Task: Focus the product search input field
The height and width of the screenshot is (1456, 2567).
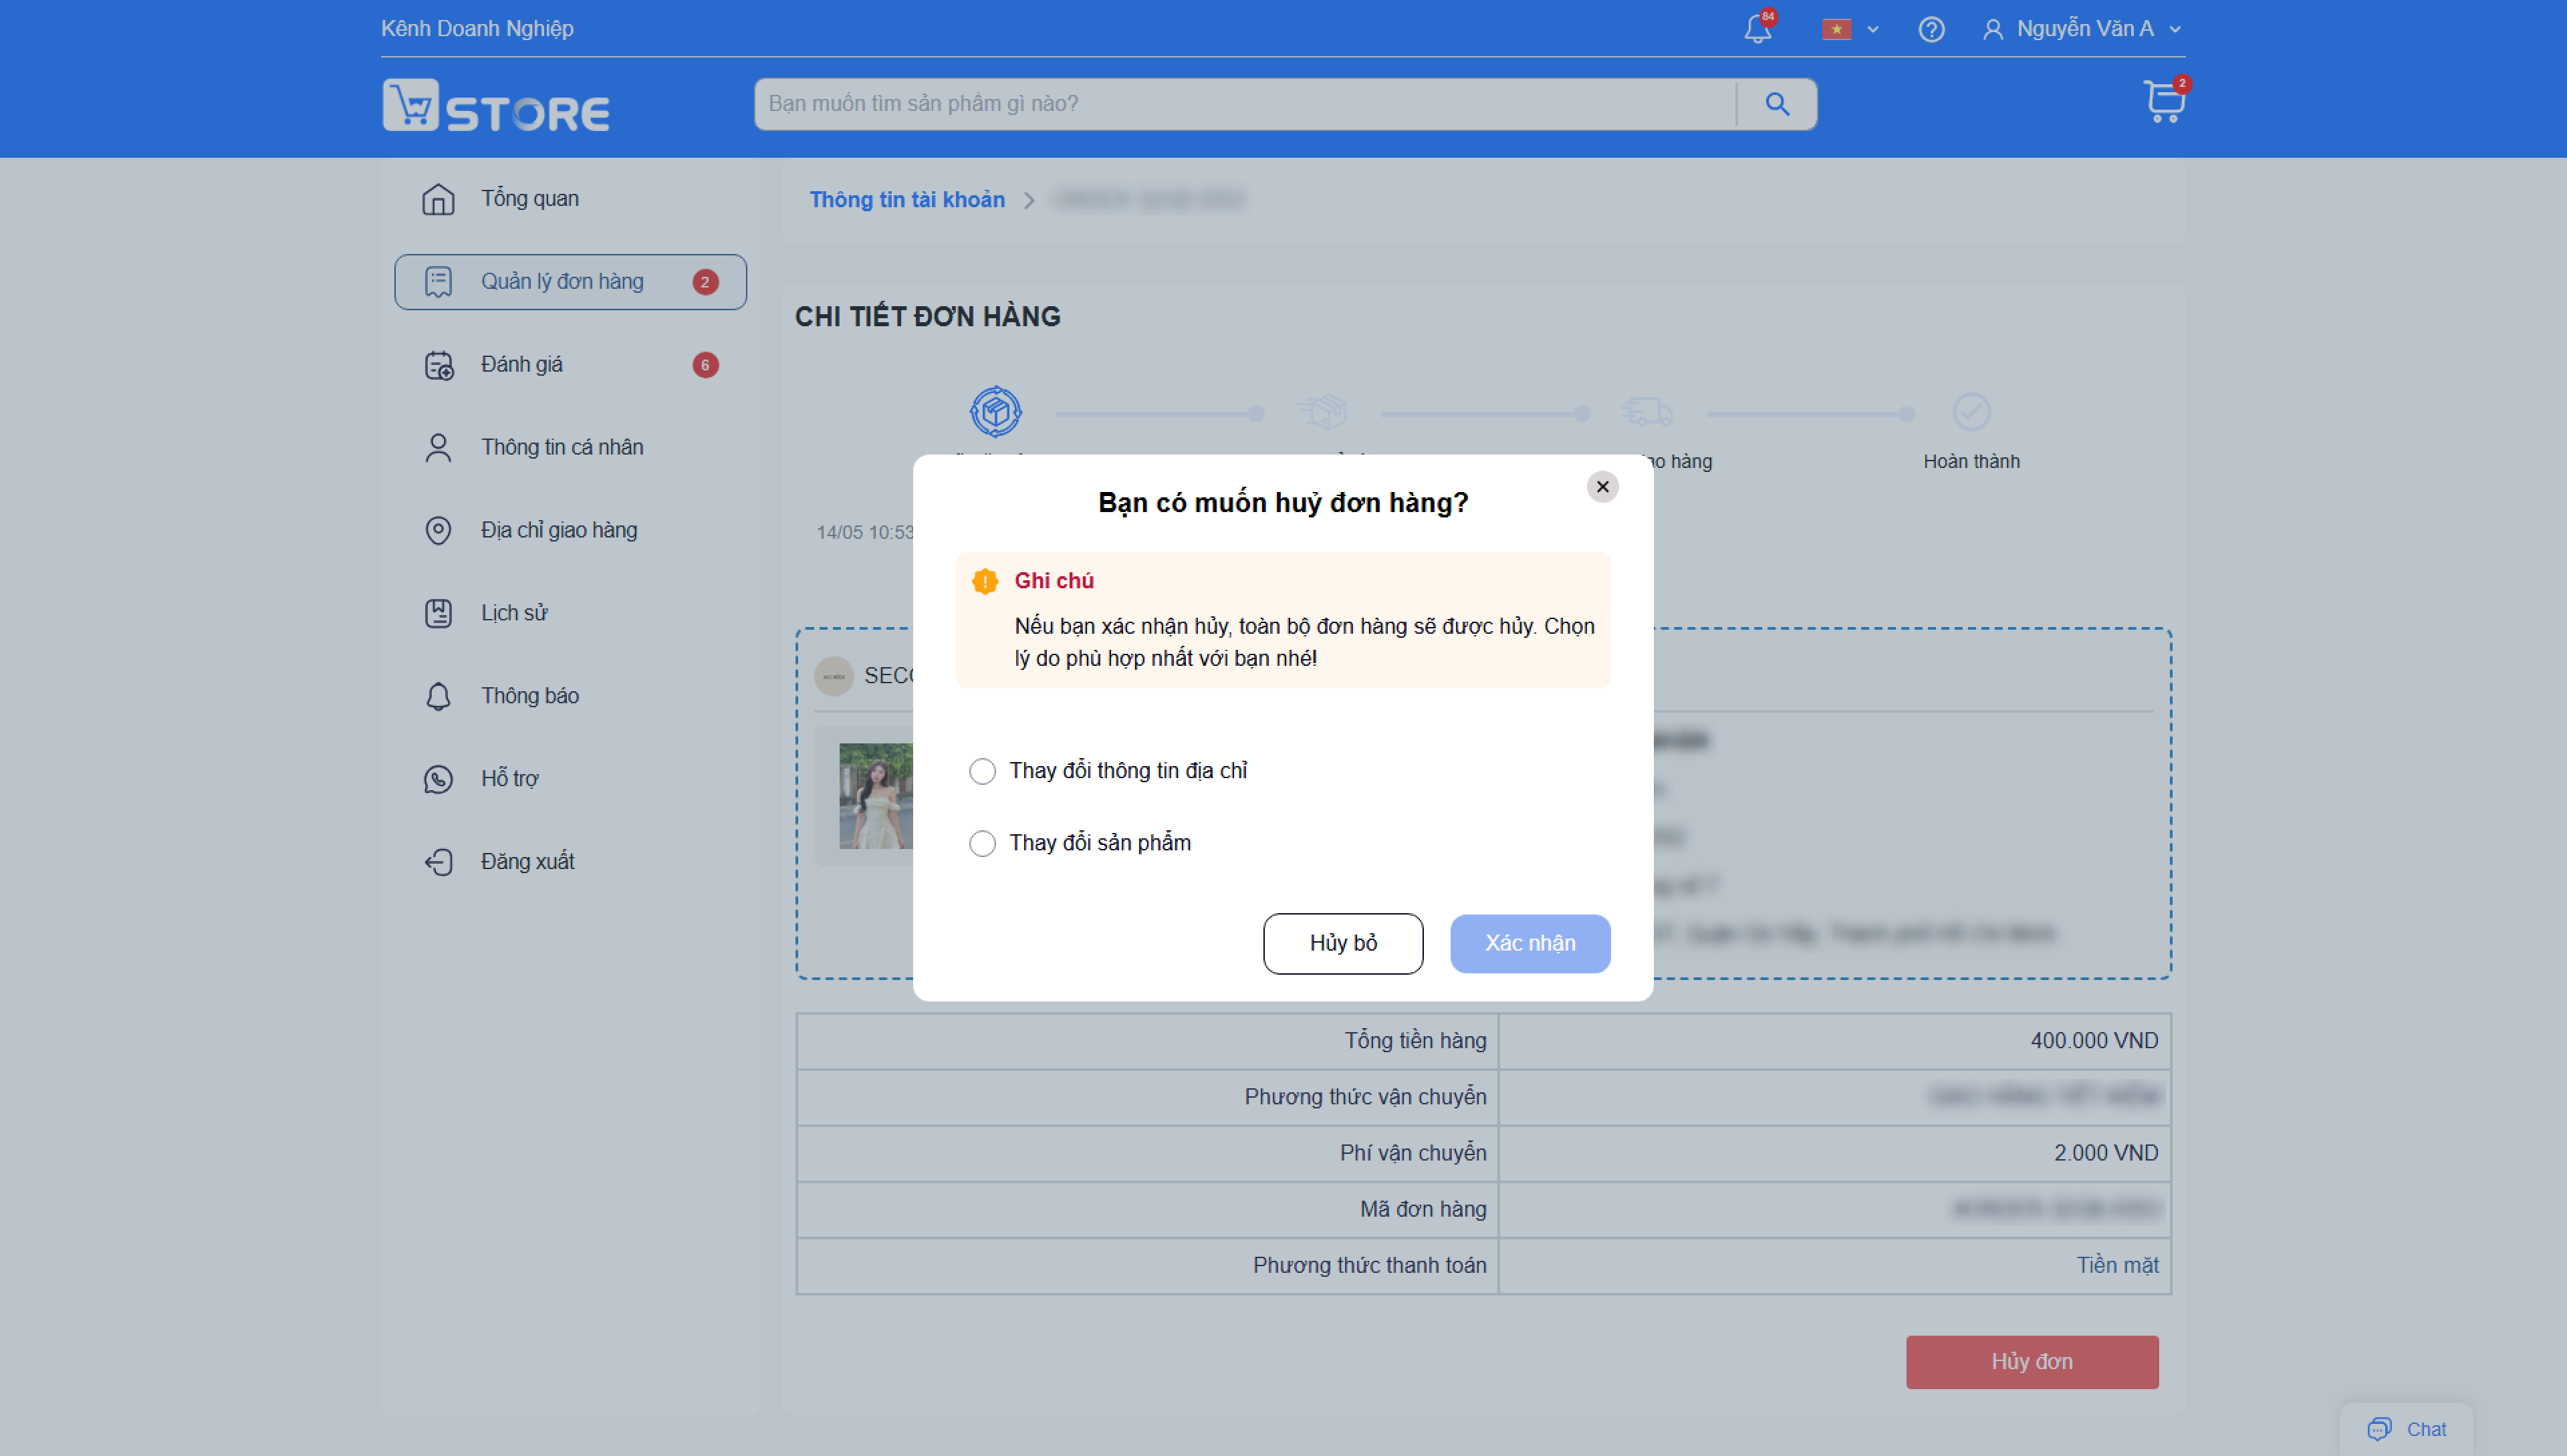Action: 1245,104
